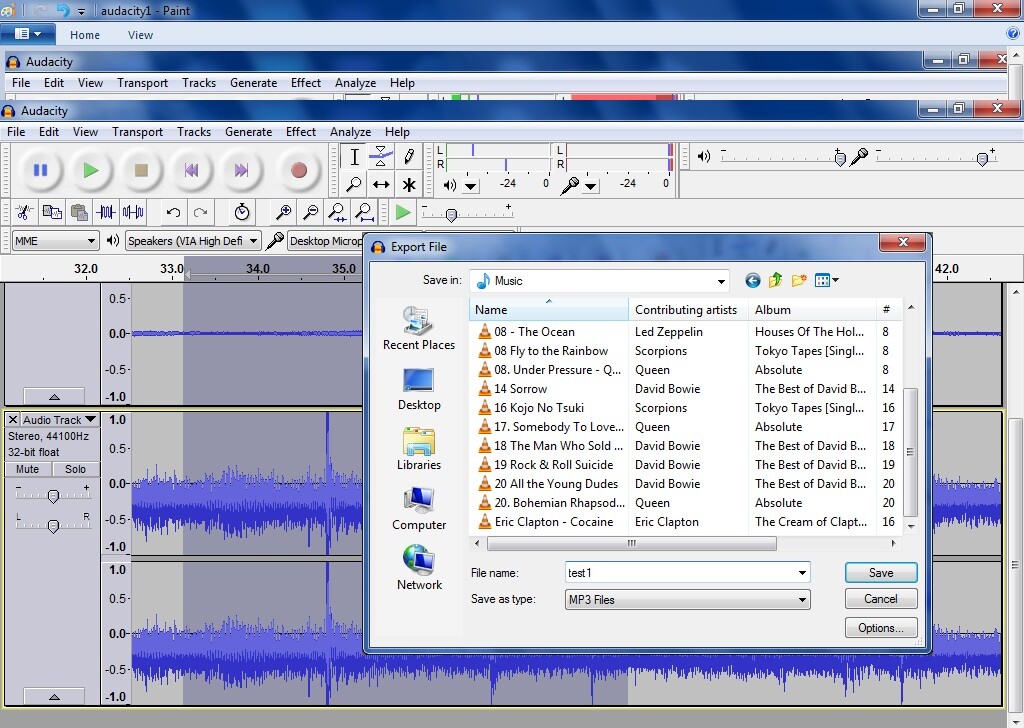Select the Multi-Tool asterisk icon

pyautogui.click(x=409, y=185)
